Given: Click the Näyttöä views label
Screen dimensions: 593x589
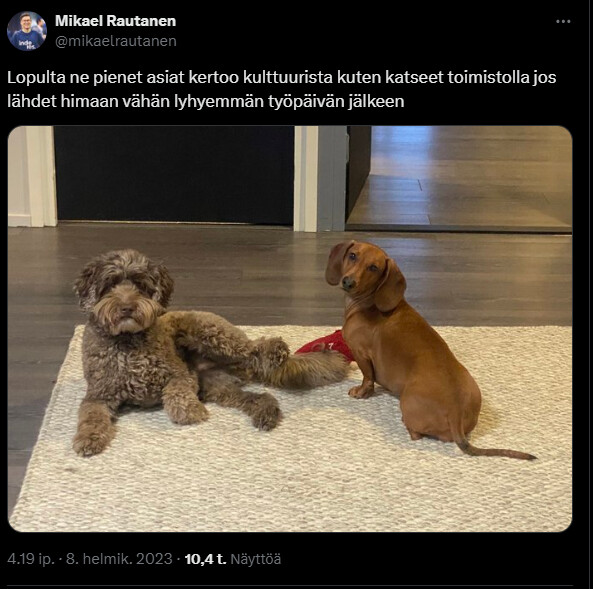Looking at the screenshot, I should point(256,559).
